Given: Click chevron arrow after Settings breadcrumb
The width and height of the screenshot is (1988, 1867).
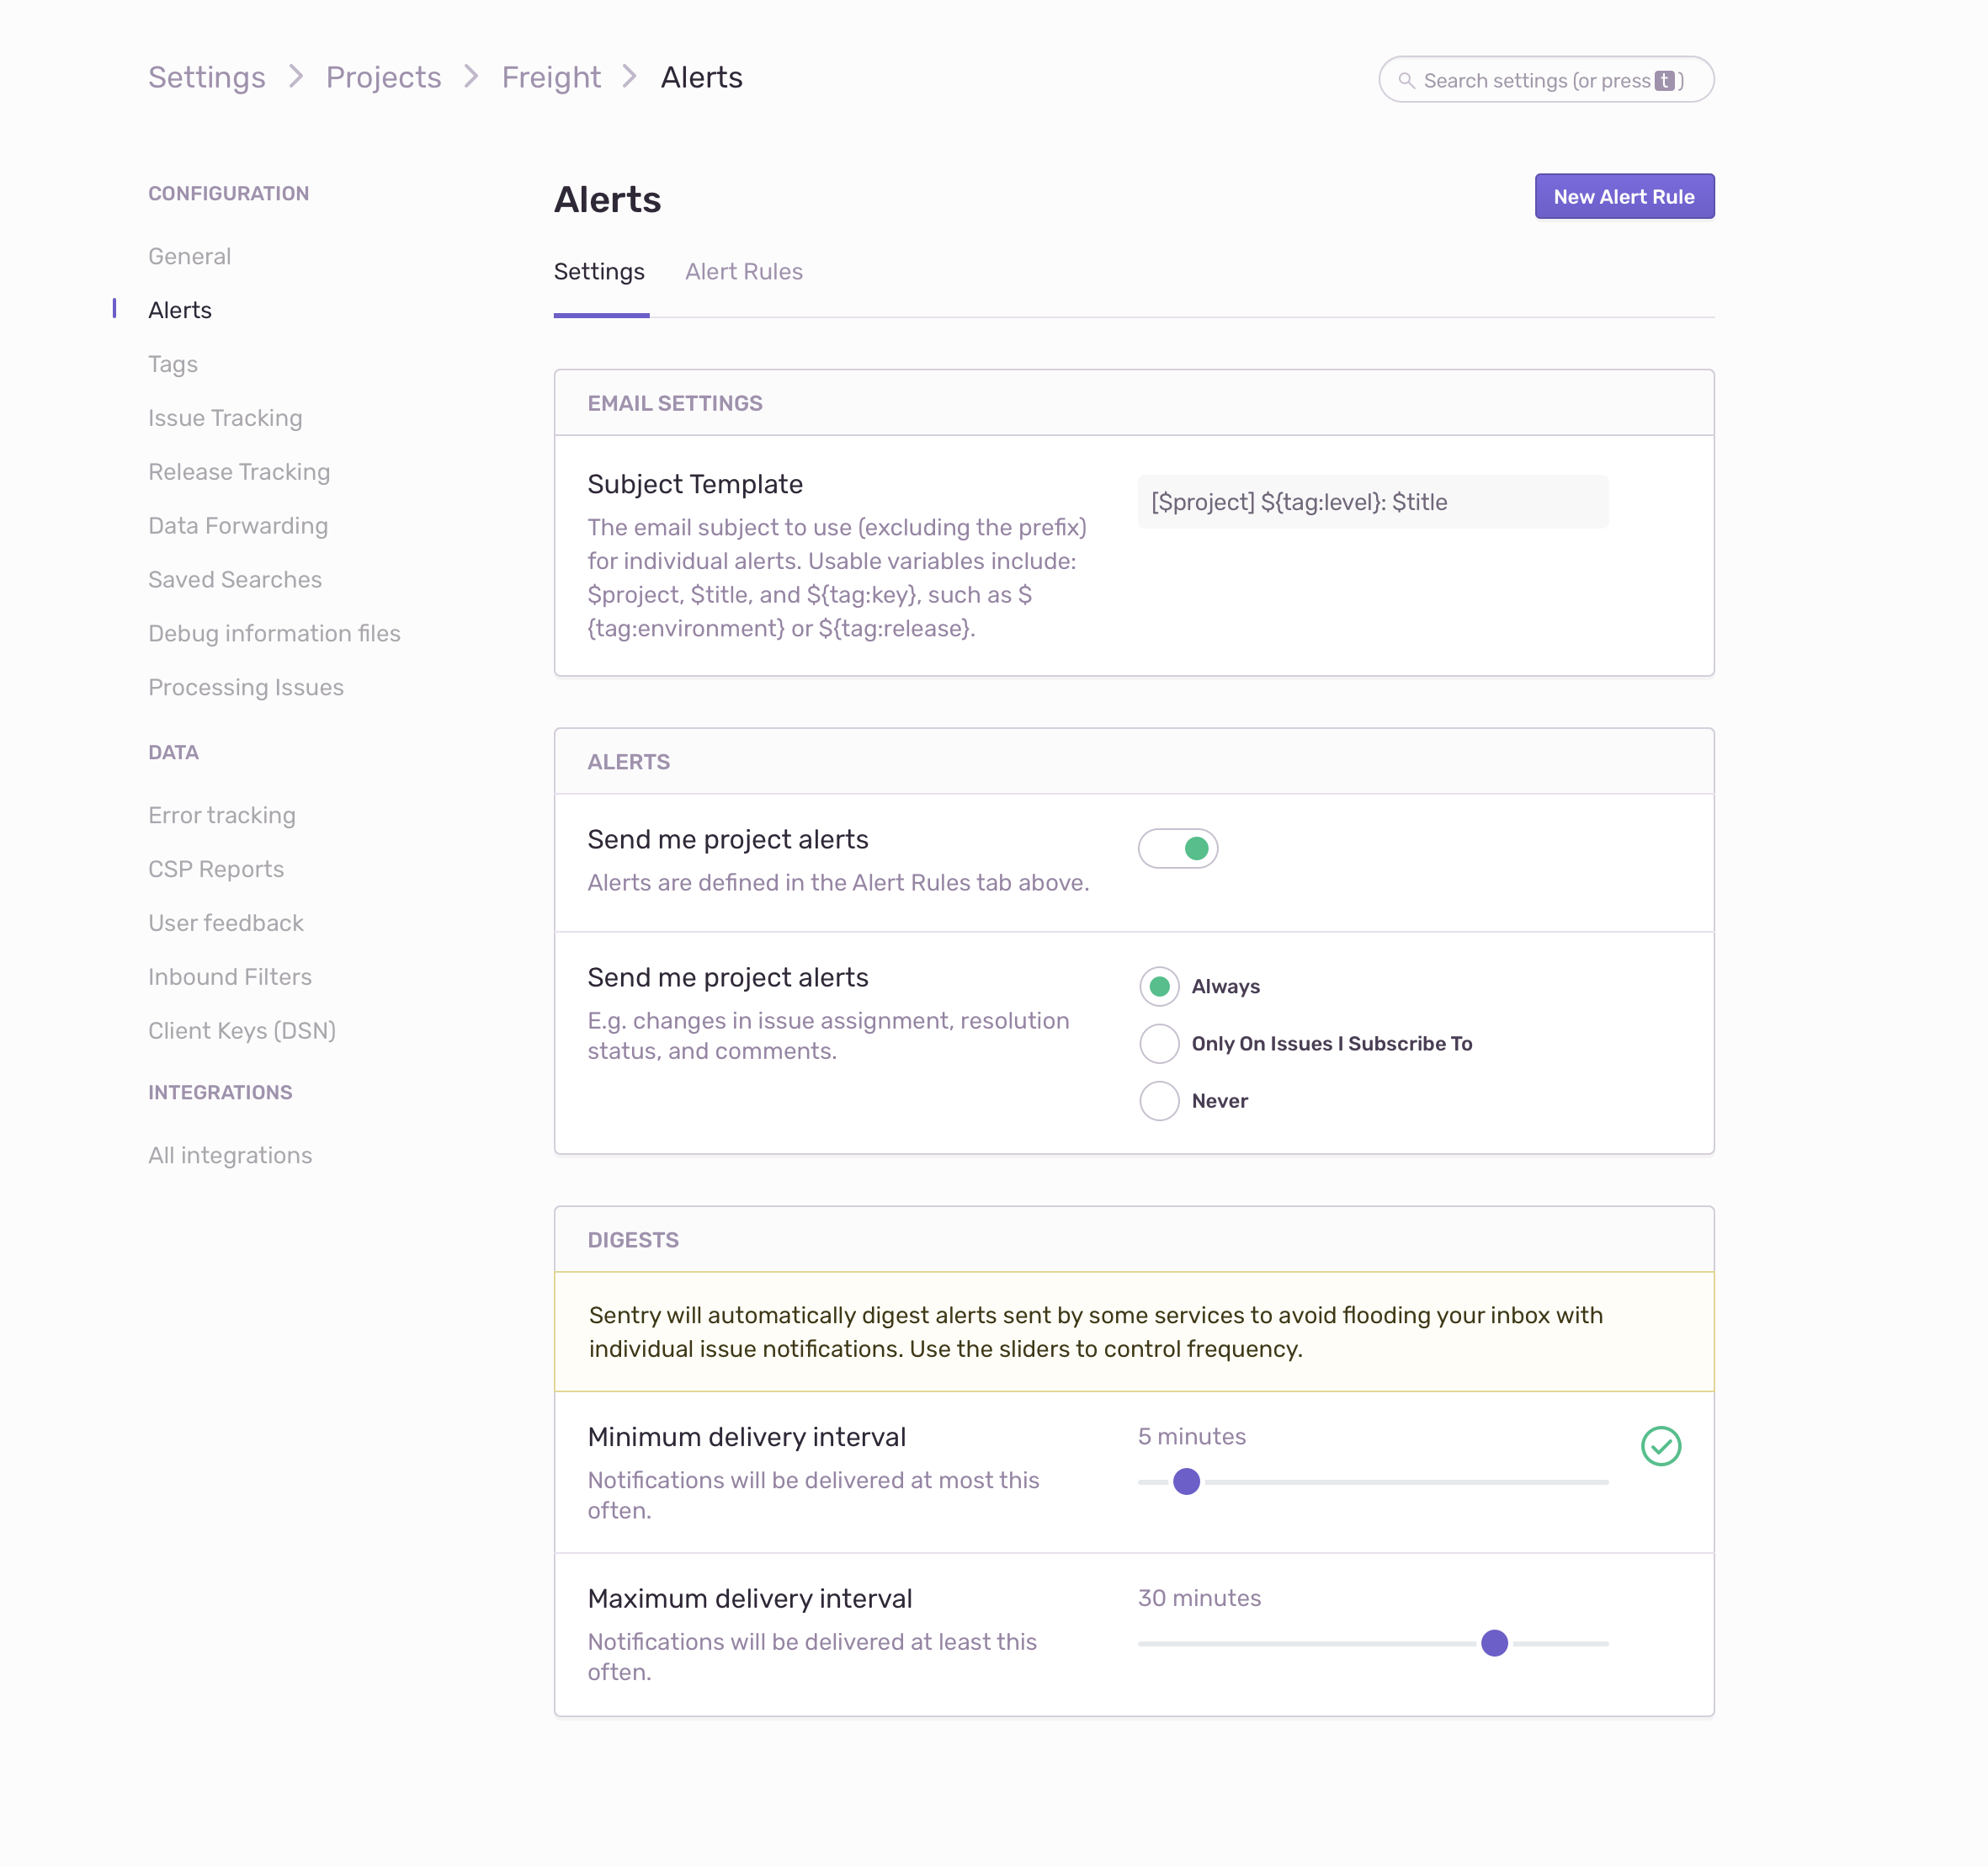Looking at the screenshot, I should 296,77.
